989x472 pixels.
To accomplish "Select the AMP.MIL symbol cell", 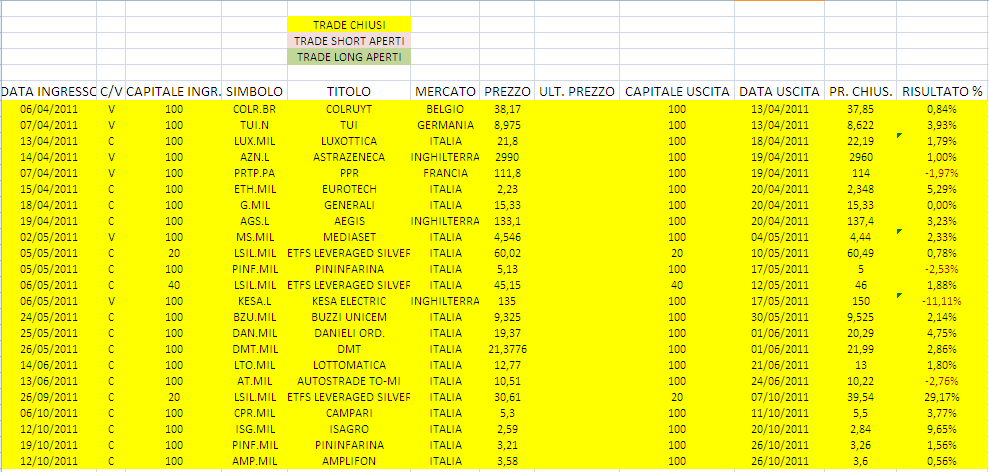I will pos(253,461).
